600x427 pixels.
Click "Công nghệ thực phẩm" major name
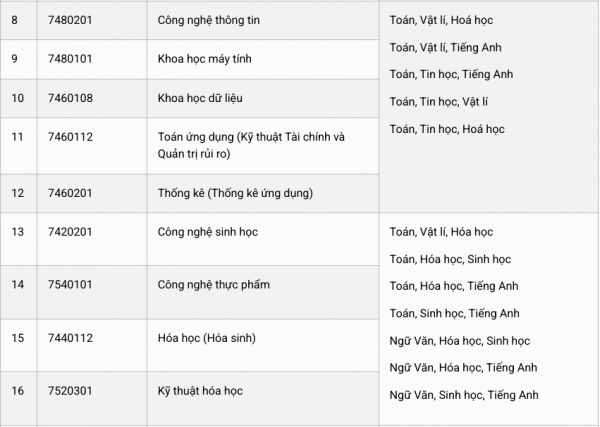point(213,284)
